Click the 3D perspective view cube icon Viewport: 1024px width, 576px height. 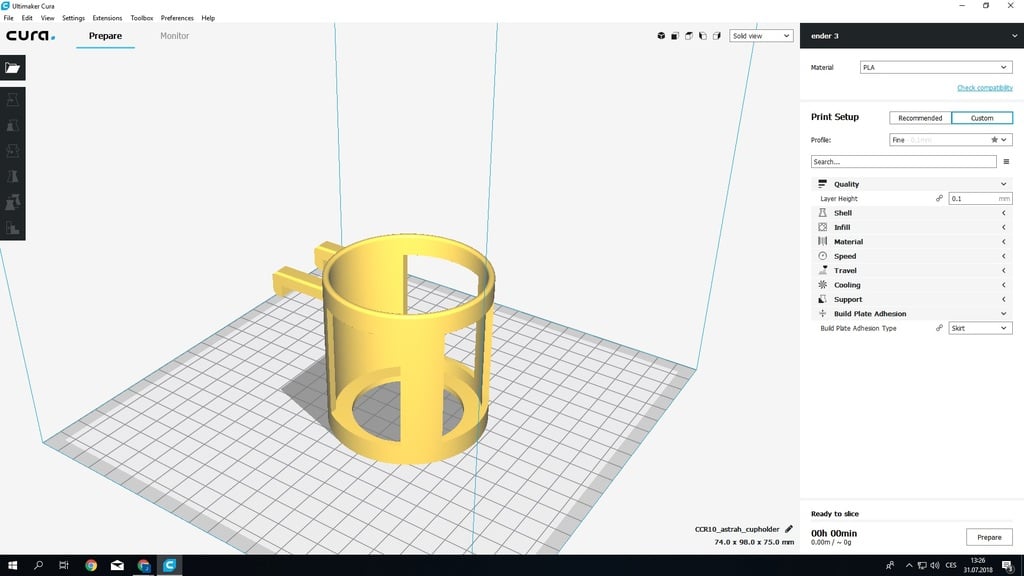click(661, 36)
